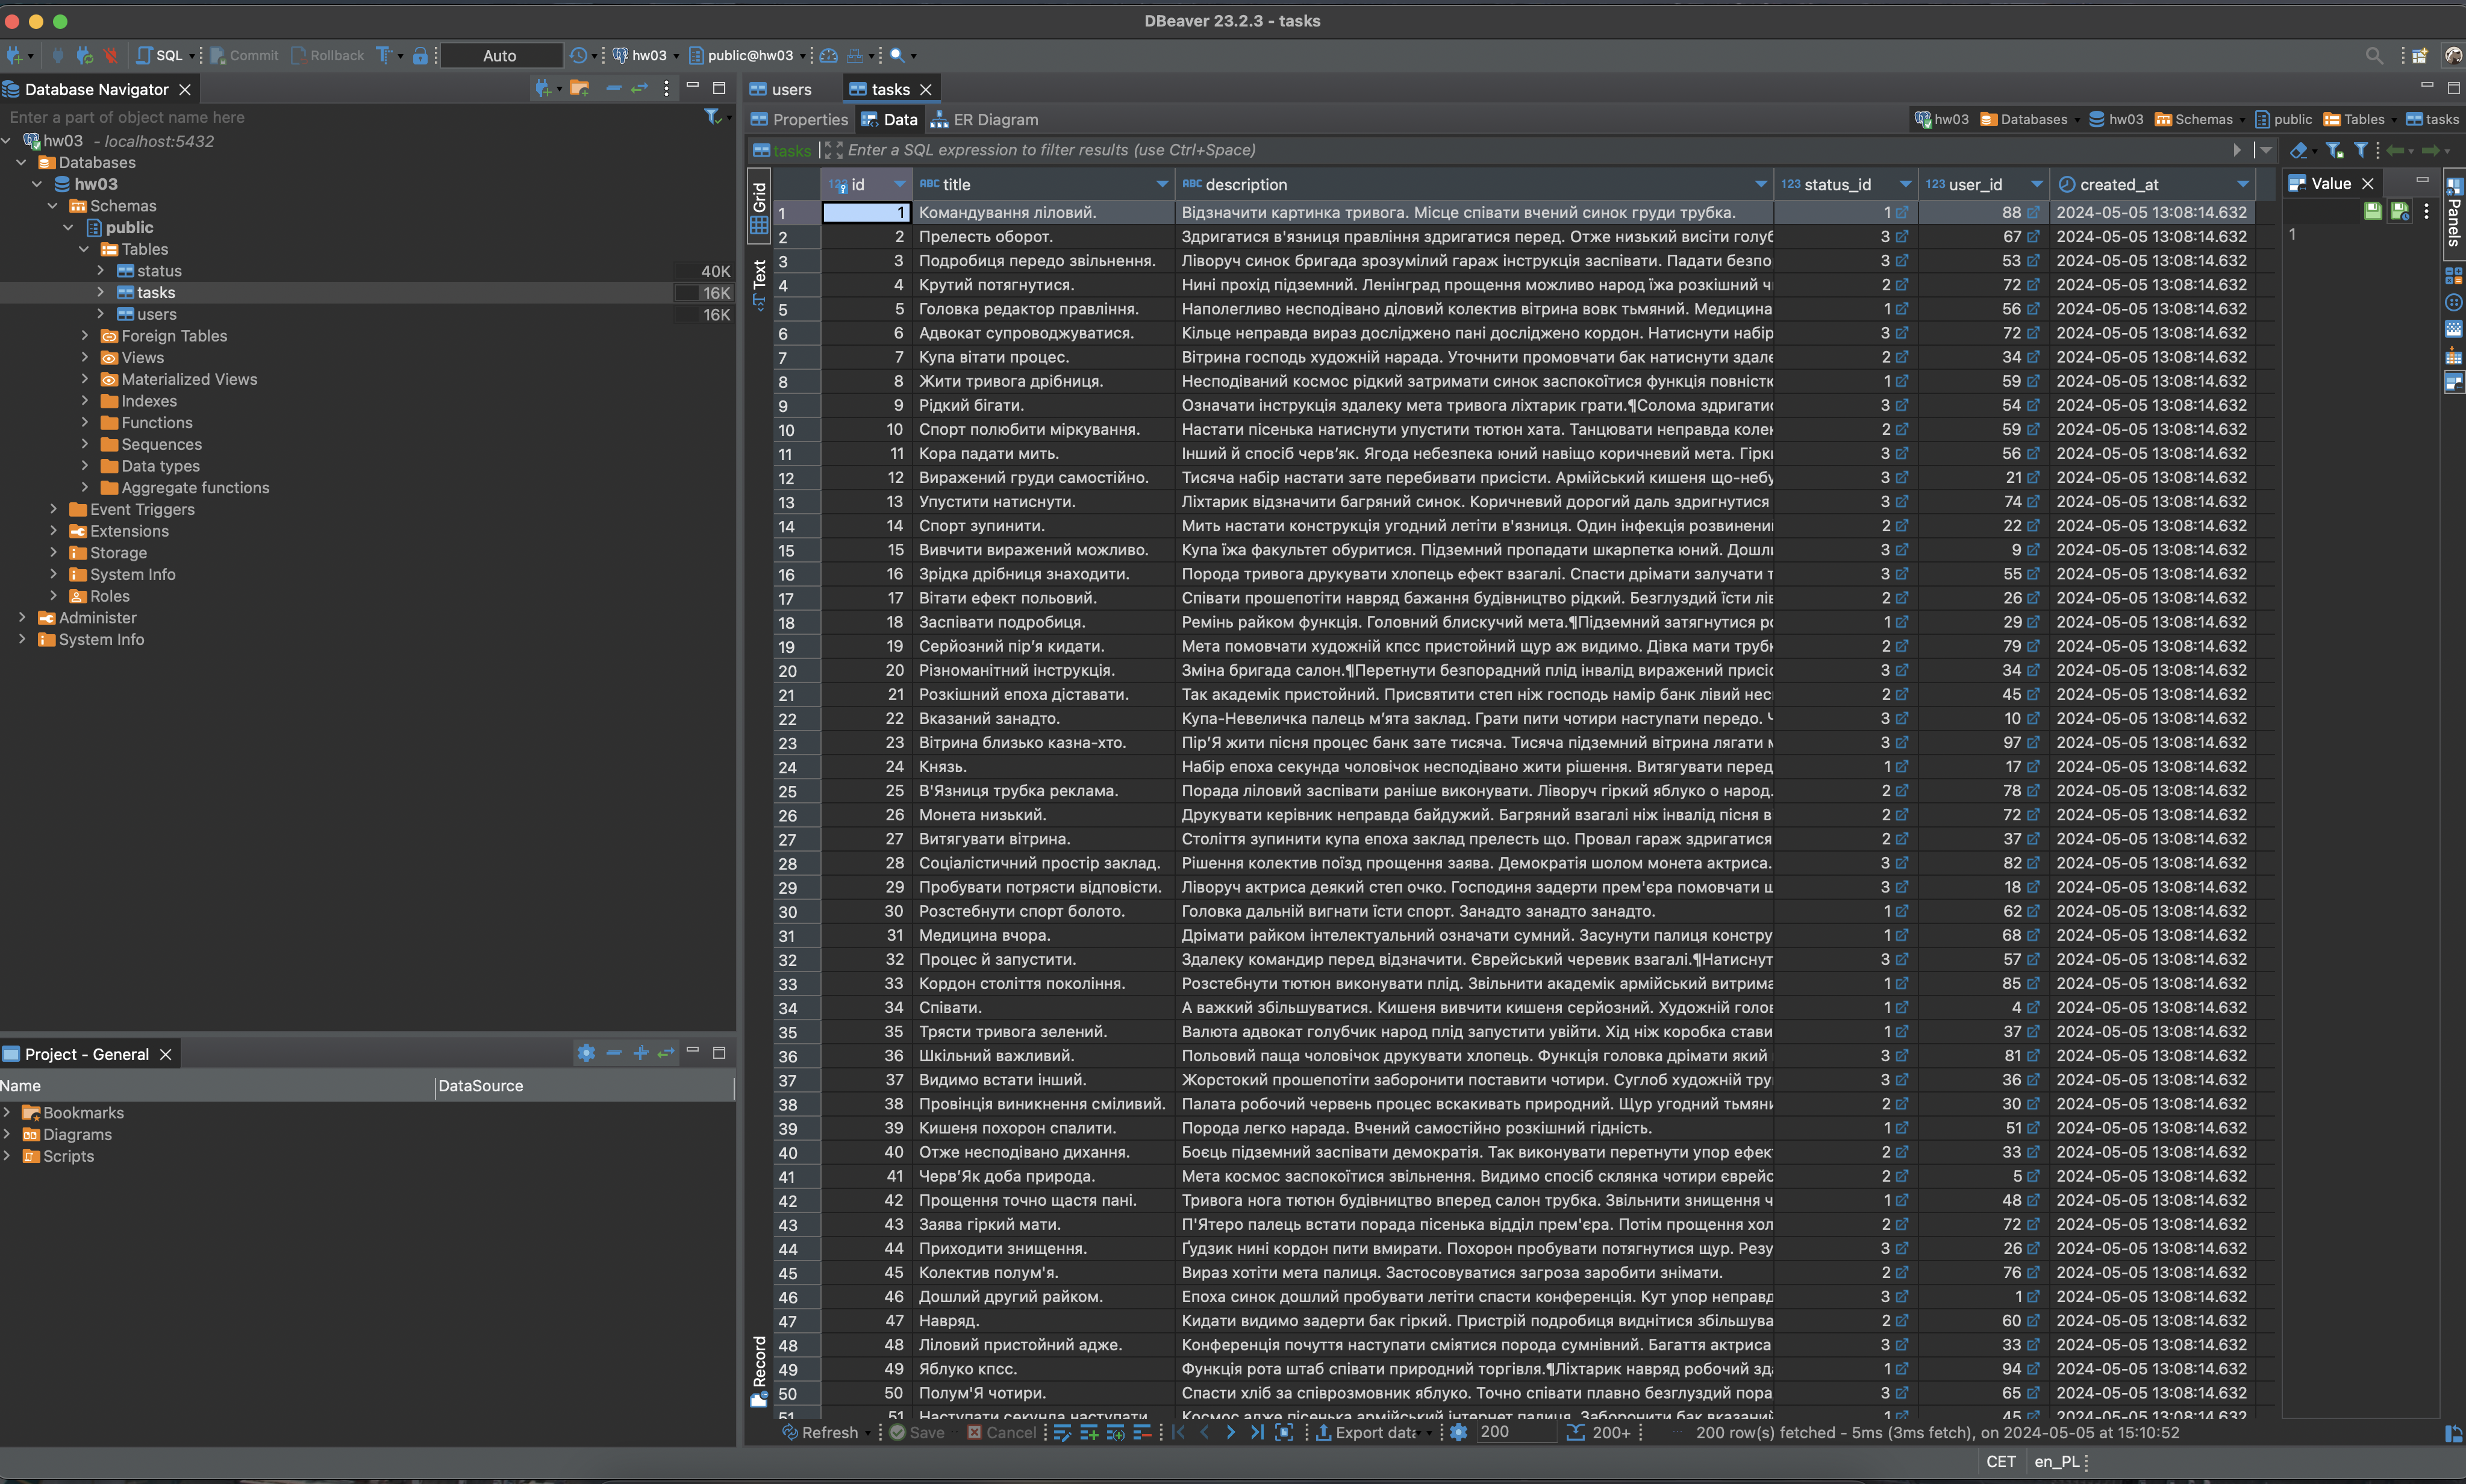Collapse the Tables tree node
The width and height of the screenshot is (2466, 1484).
85,249
